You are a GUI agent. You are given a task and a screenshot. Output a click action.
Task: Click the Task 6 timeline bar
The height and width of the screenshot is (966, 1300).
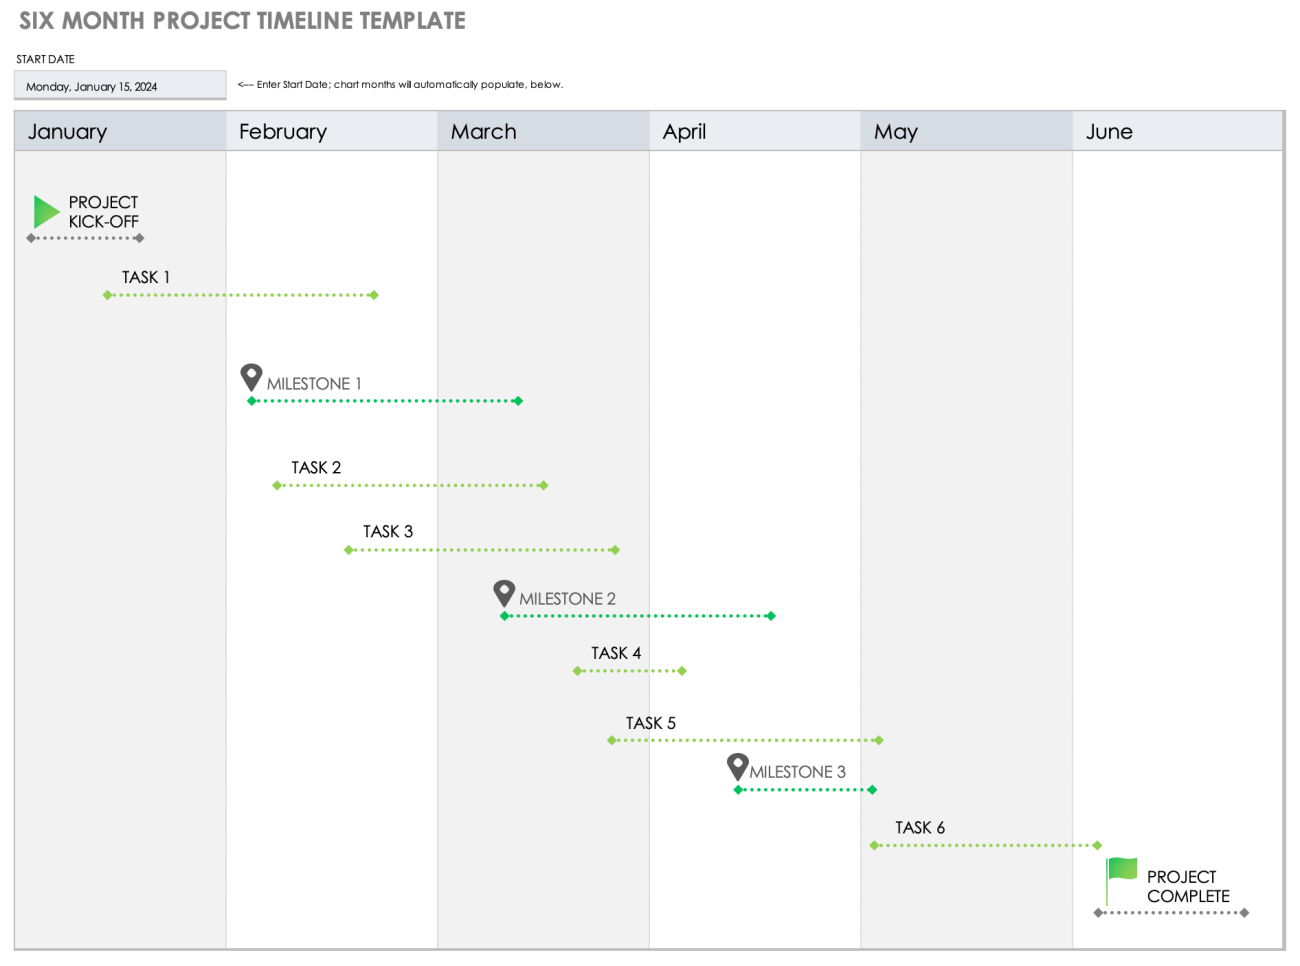pos(986,846)
